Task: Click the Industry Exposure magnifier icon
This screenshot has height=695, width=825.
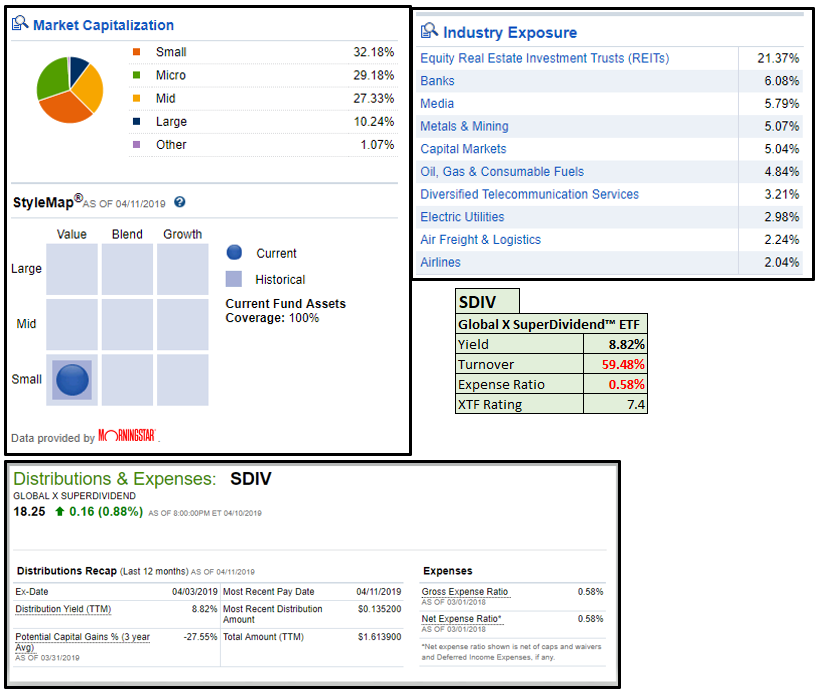Action: click(x=429, y=32)
